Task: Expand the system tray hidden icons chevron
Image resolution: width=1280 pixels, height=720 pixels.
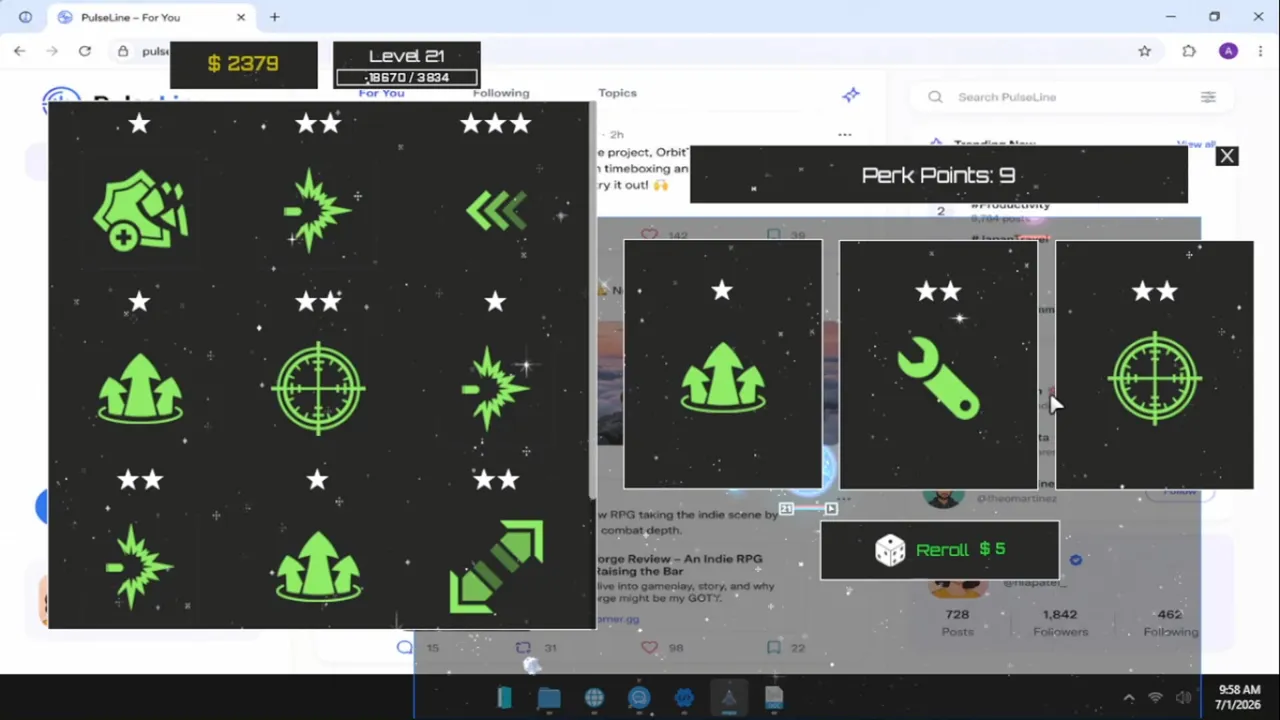Action: coord(1129,698)
